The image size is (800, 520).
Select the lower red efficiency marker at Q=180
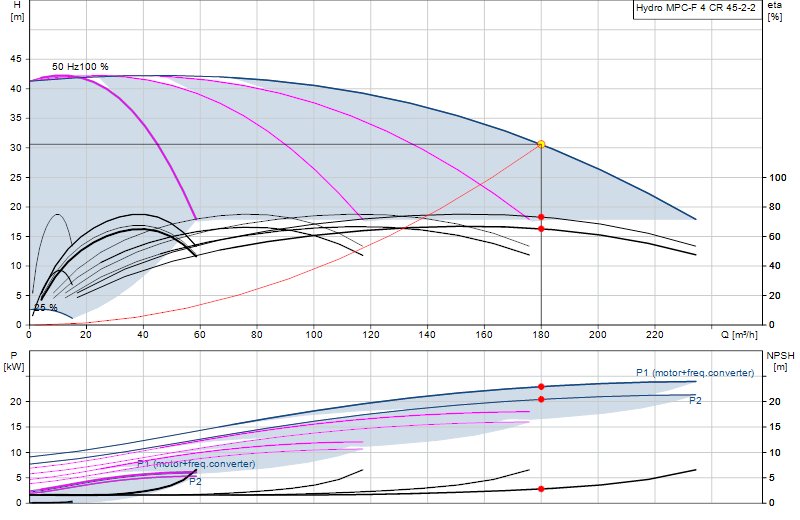(x=541, y=229)
